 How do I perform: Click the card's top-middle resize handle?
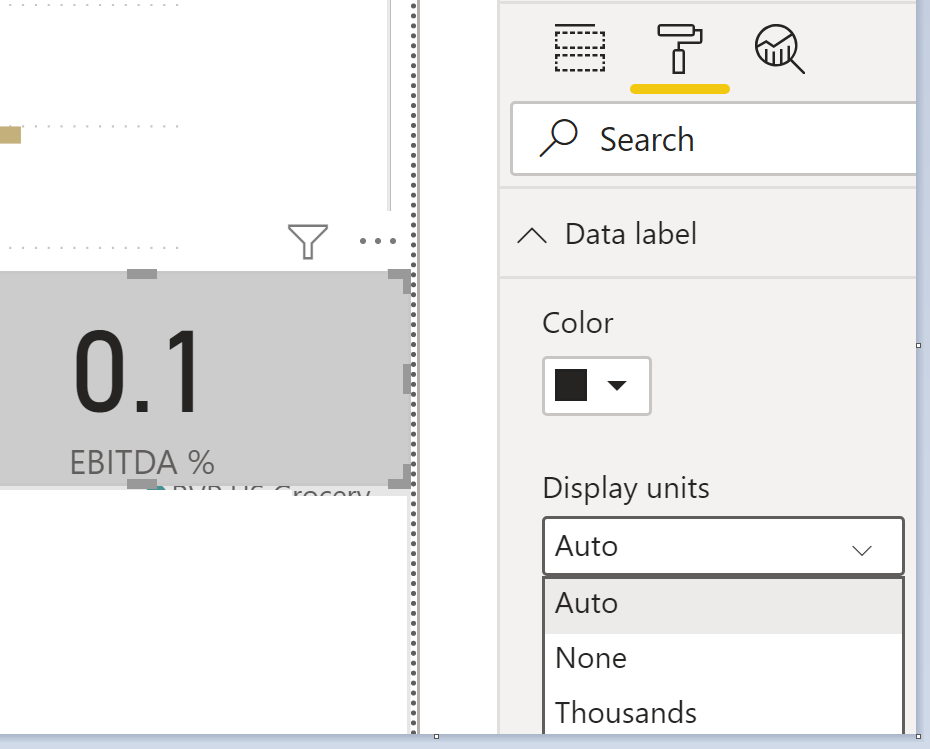[x=142, y=274]
